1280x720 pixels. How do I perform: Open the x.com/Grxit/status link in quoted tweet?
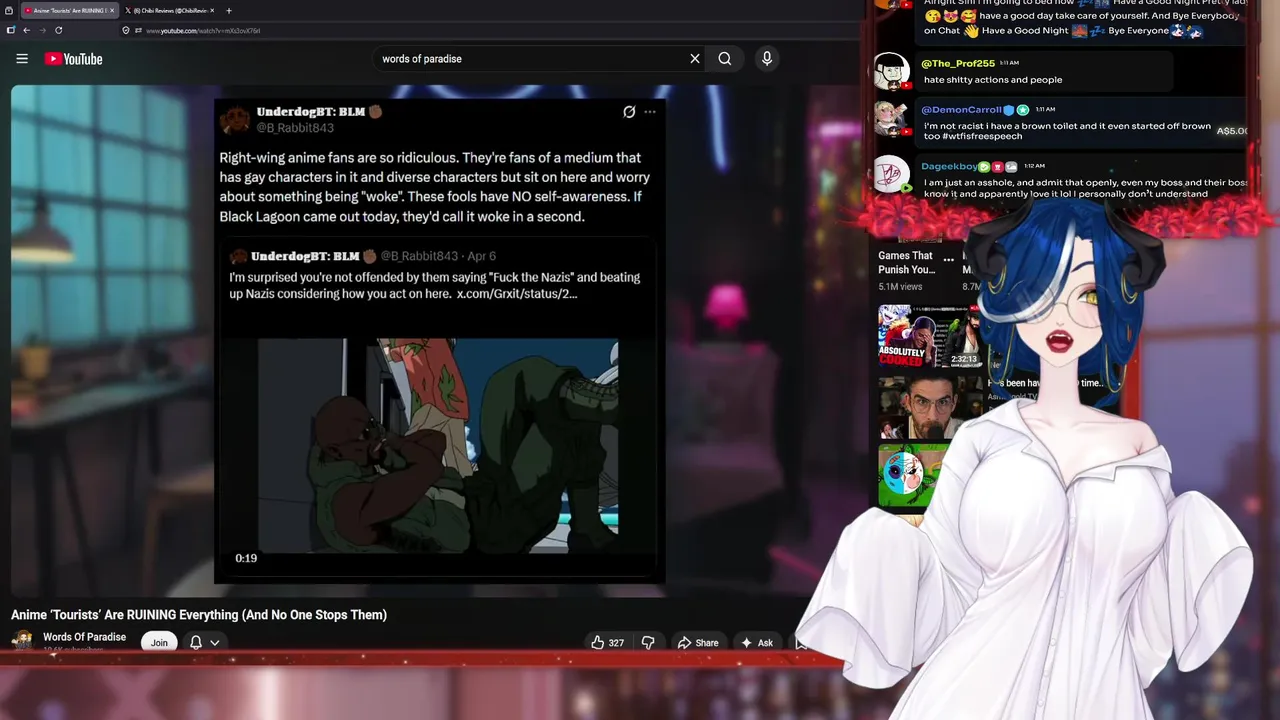point(517,294)
